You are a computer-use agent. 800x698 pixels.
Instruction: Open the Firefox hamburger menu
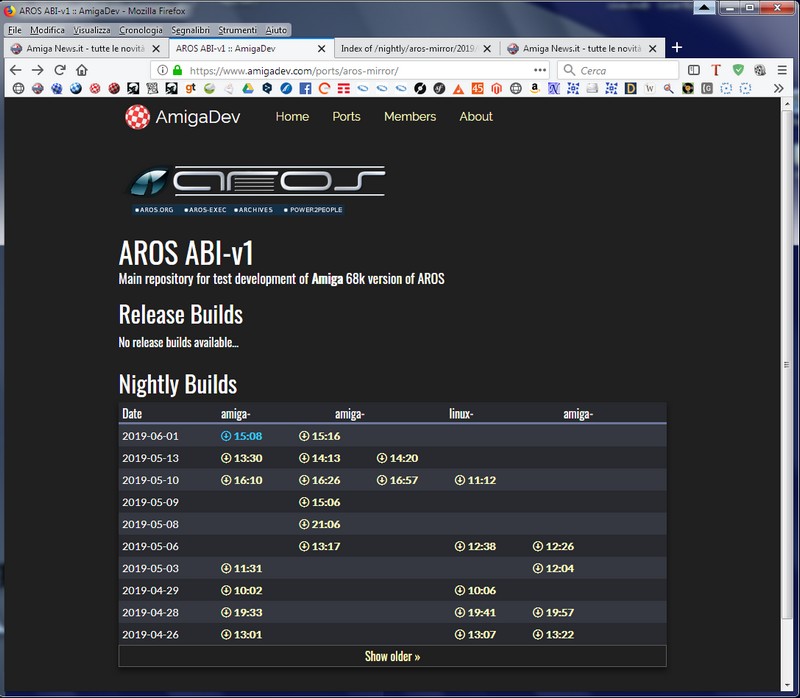click(783, 70)
